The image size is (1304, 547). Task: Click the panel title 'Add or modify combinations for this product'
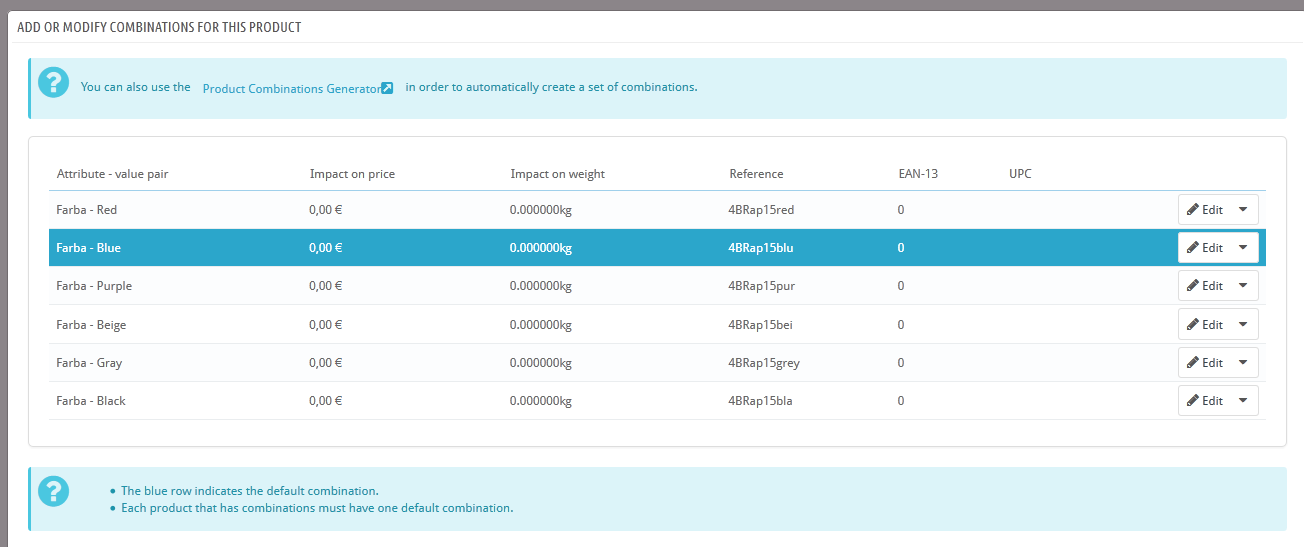tap(159, 27)
